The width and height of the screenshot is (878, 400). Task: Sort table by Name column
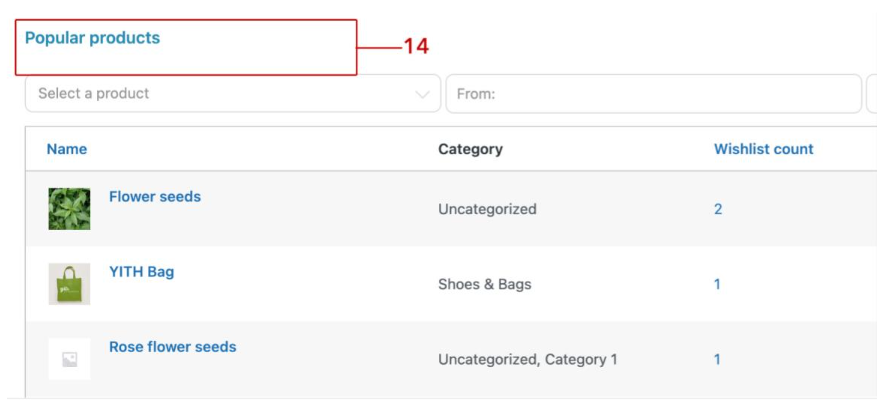tap(67, 149)
